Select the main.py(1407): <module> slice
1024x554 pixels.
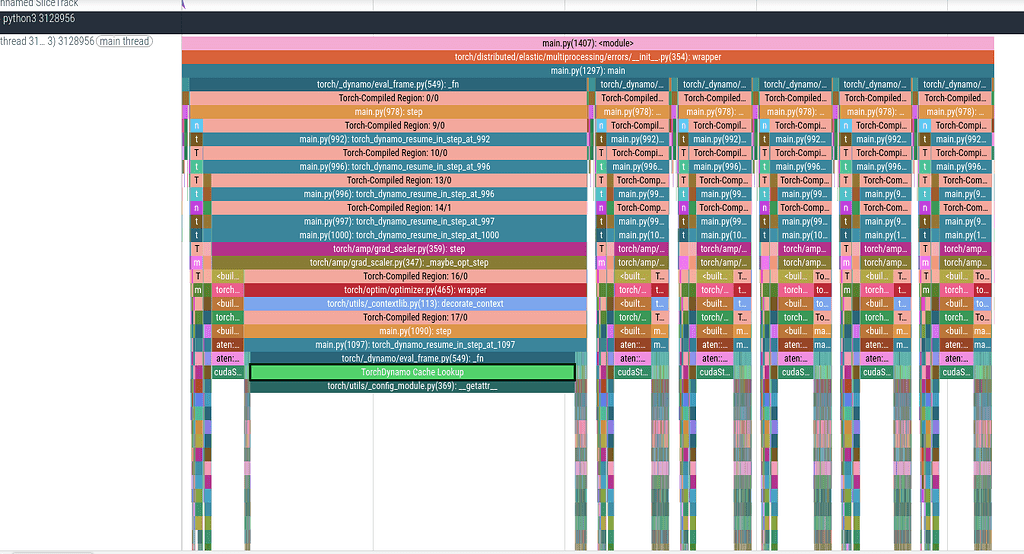click(587, 43)
